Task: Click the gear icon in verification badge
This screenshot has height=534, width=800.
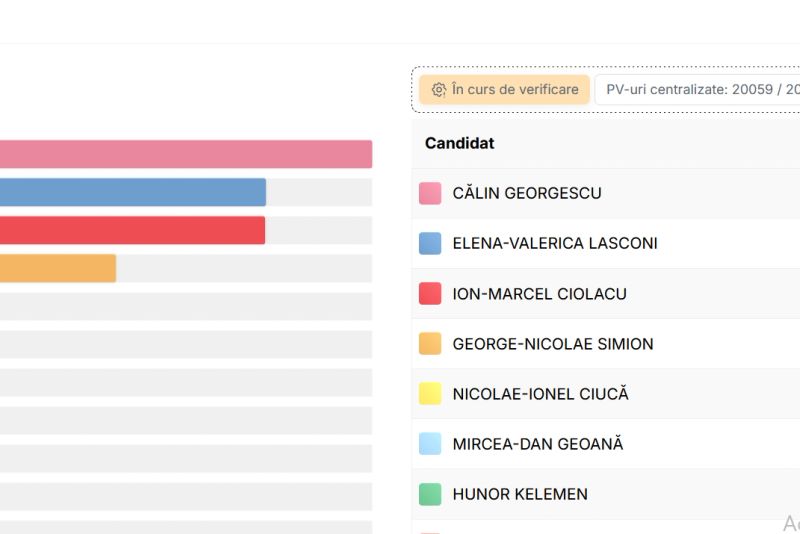Action: coord(438,90)
